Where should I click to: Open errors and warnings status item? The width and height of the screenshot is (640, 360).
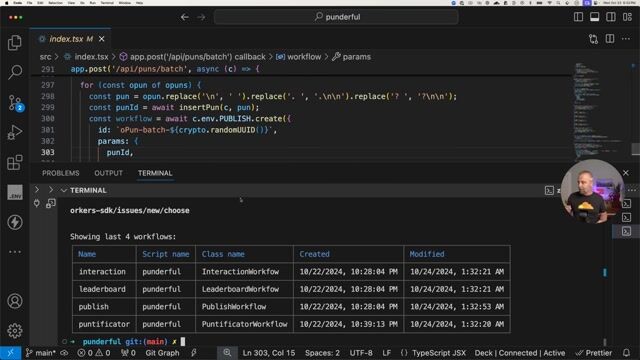pos(94,353)
